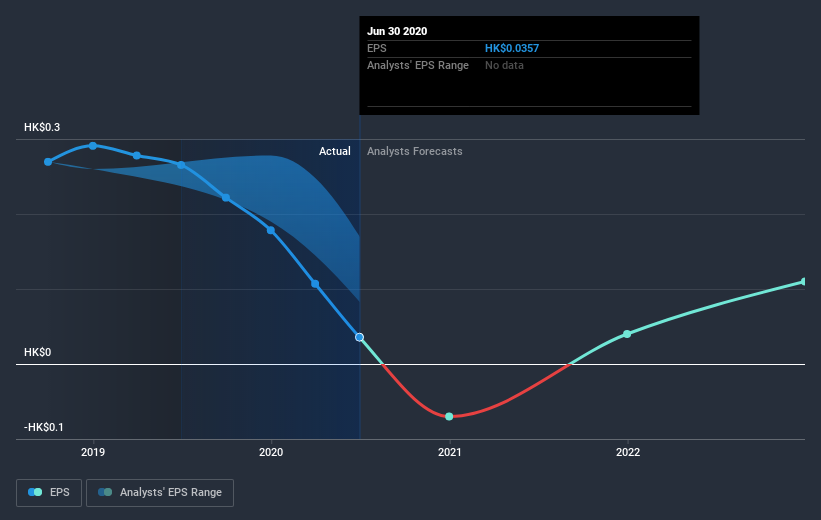This screenshot has height=520, width=821.
Task: Click the HK$0 y-axis label
Action: tap(37, 352)
